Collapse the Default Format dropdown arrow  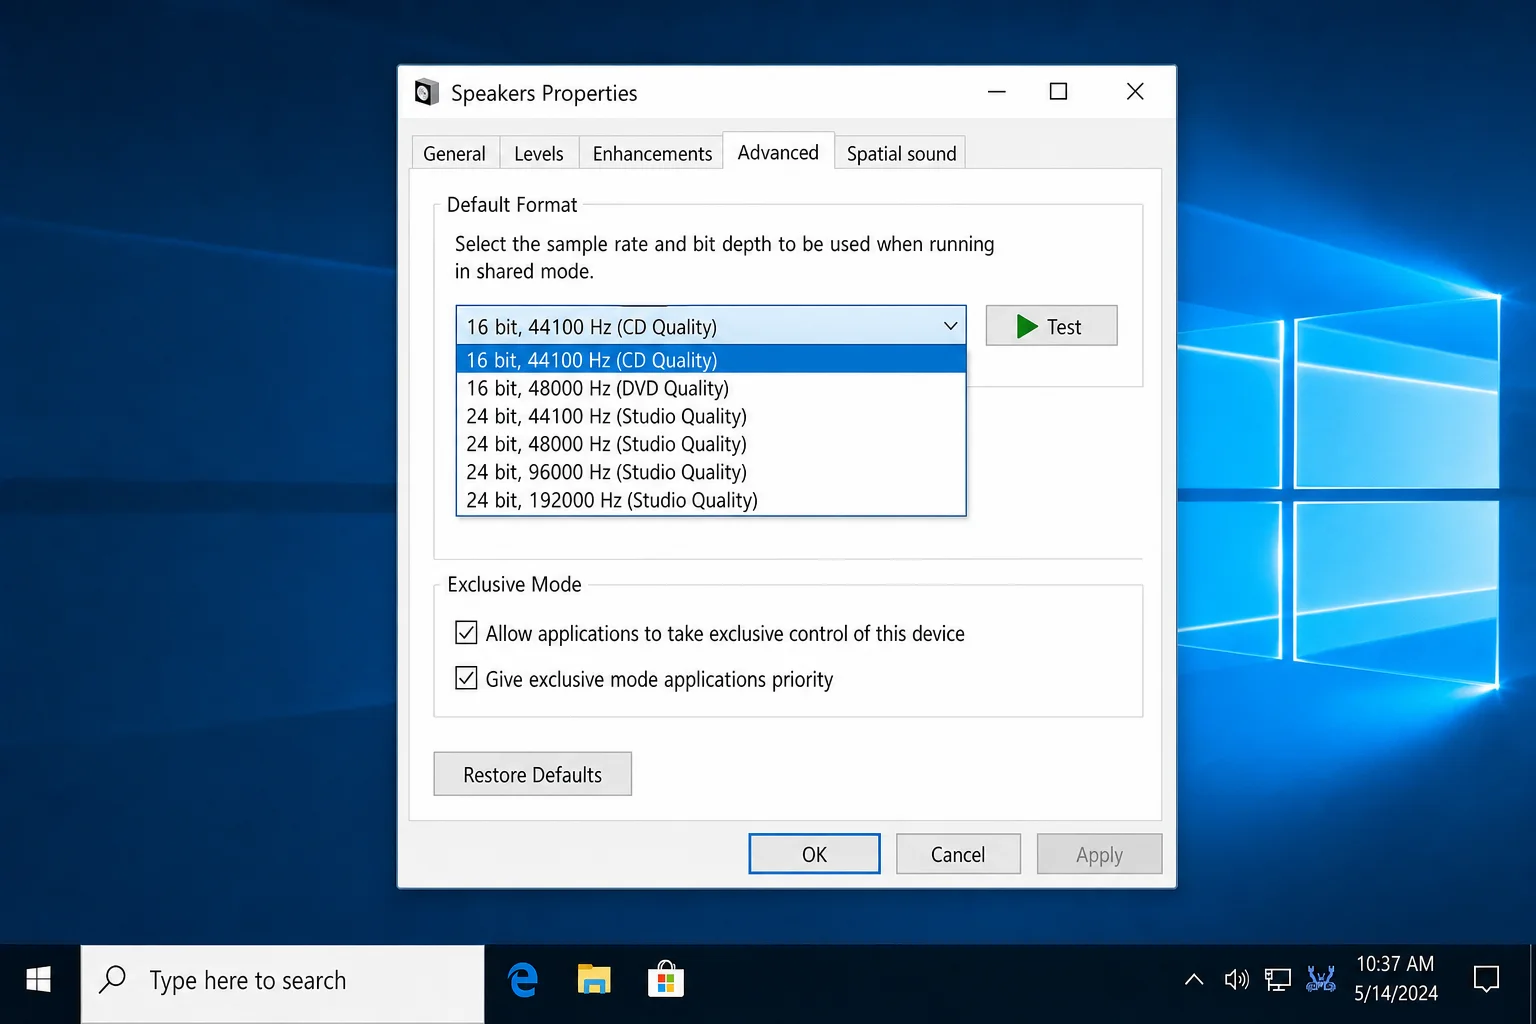(x=950, y=326)
